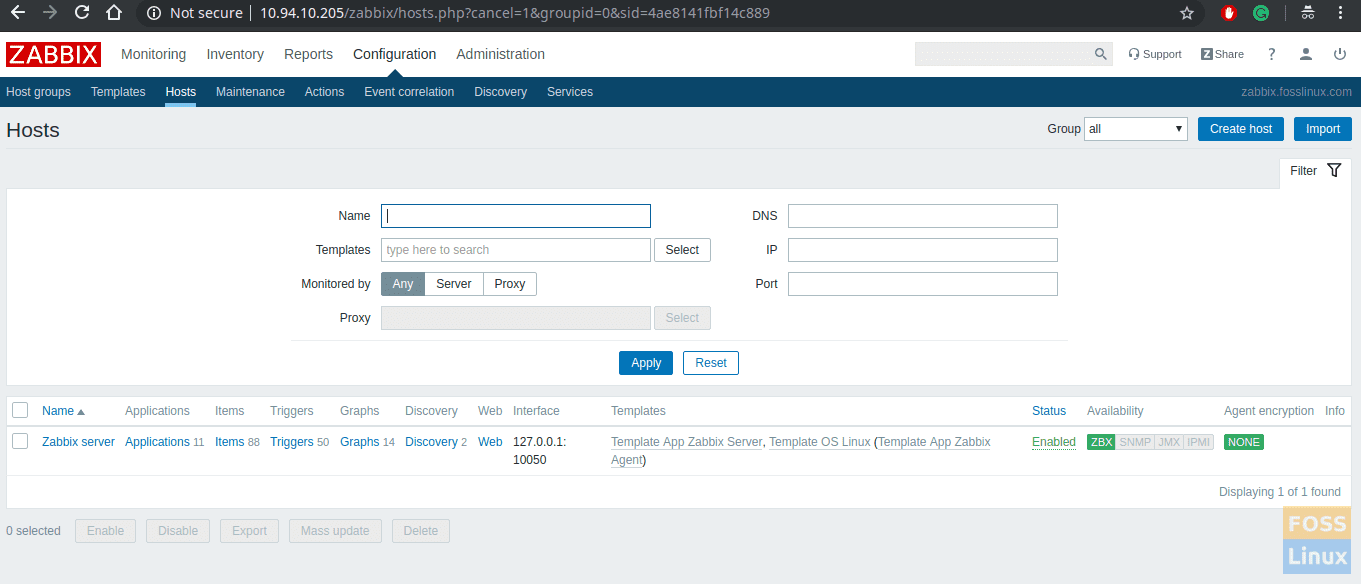Go to the Templates submenu tab
1361x584 pixels.
coord(118,92)
